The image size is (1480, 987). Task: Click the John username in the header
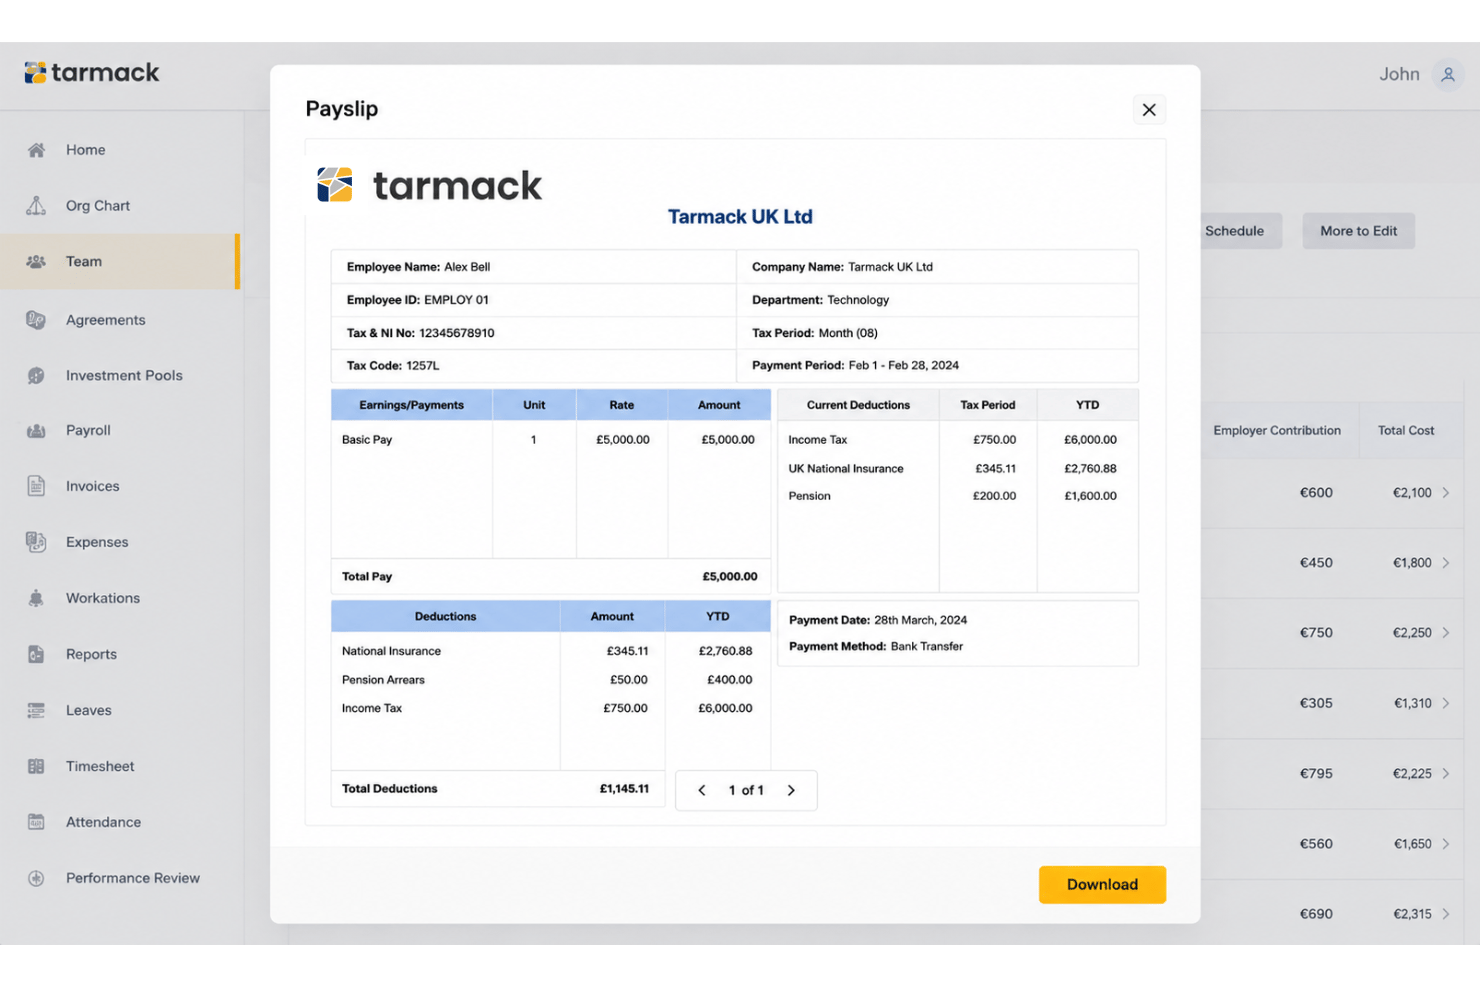tap(1399, 74)
